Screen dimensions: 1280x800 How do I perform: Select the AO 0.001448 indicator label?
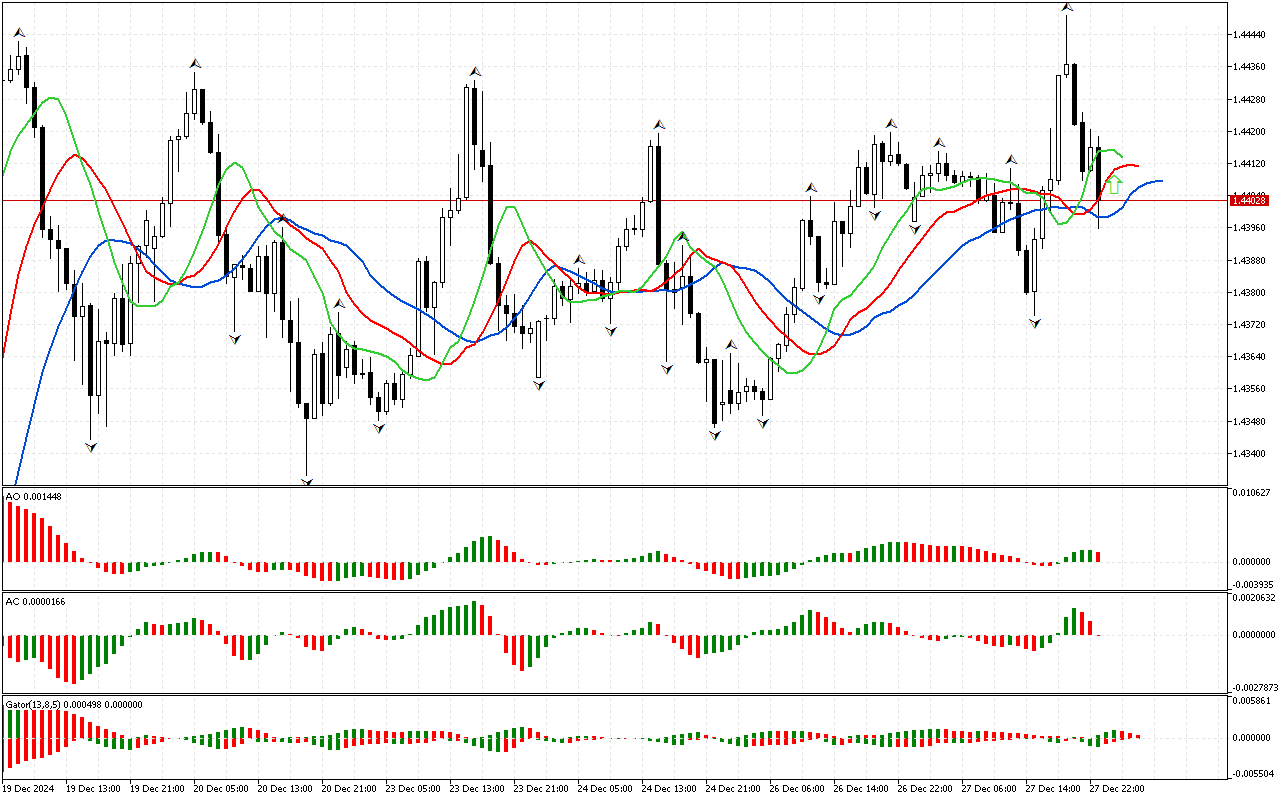(33, 496)
